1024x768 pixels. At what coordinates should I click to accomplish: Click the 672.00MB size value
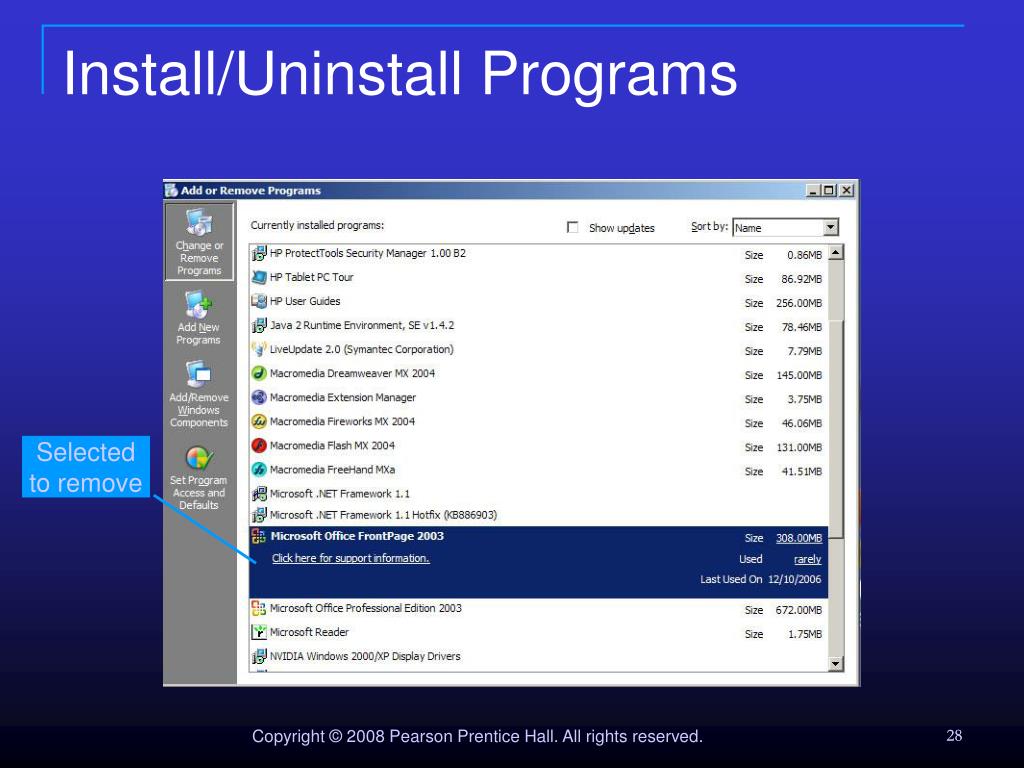(799, 610)
